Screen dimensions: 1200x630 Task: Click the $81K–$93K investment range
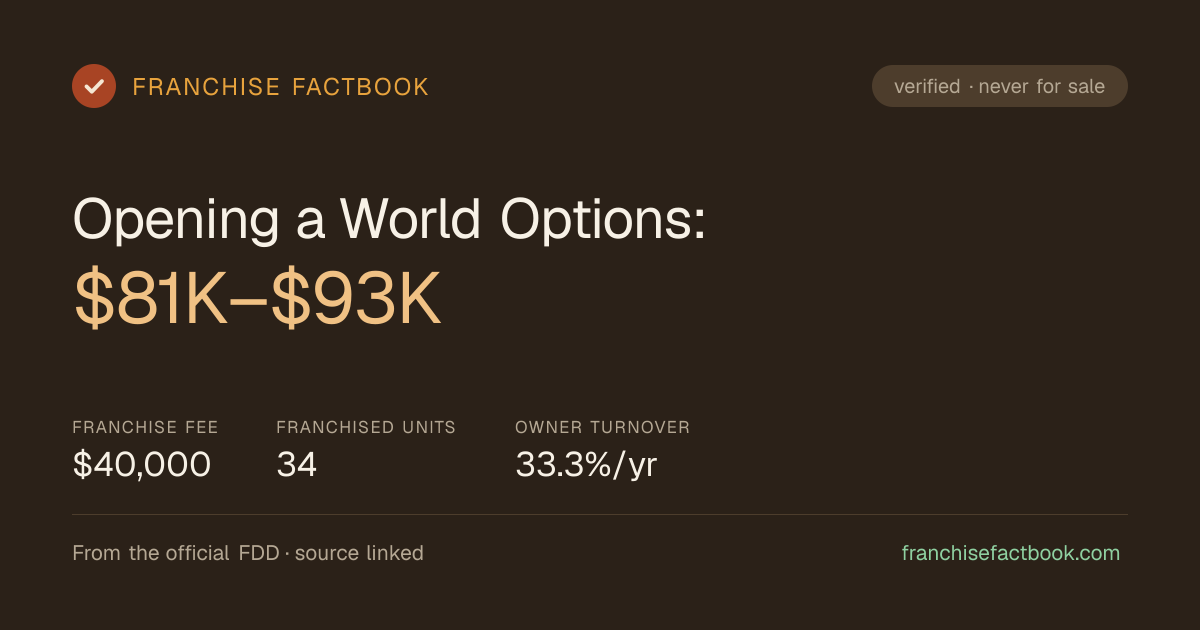pos(257,299)
